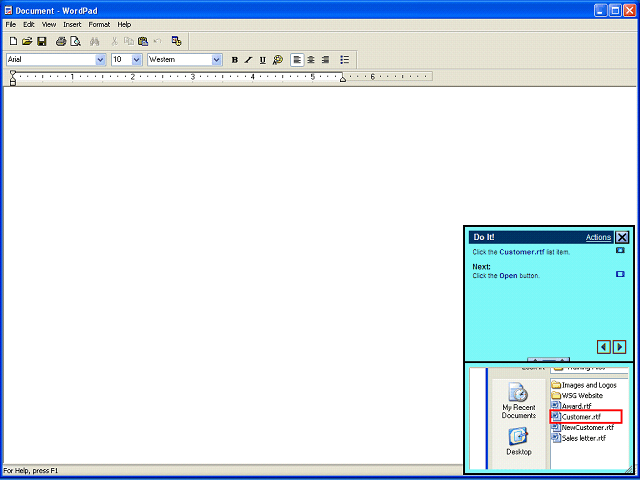Save the document with floppy disk icon
The height and width of the screenshot is (480, 640).
click(42, 41)
